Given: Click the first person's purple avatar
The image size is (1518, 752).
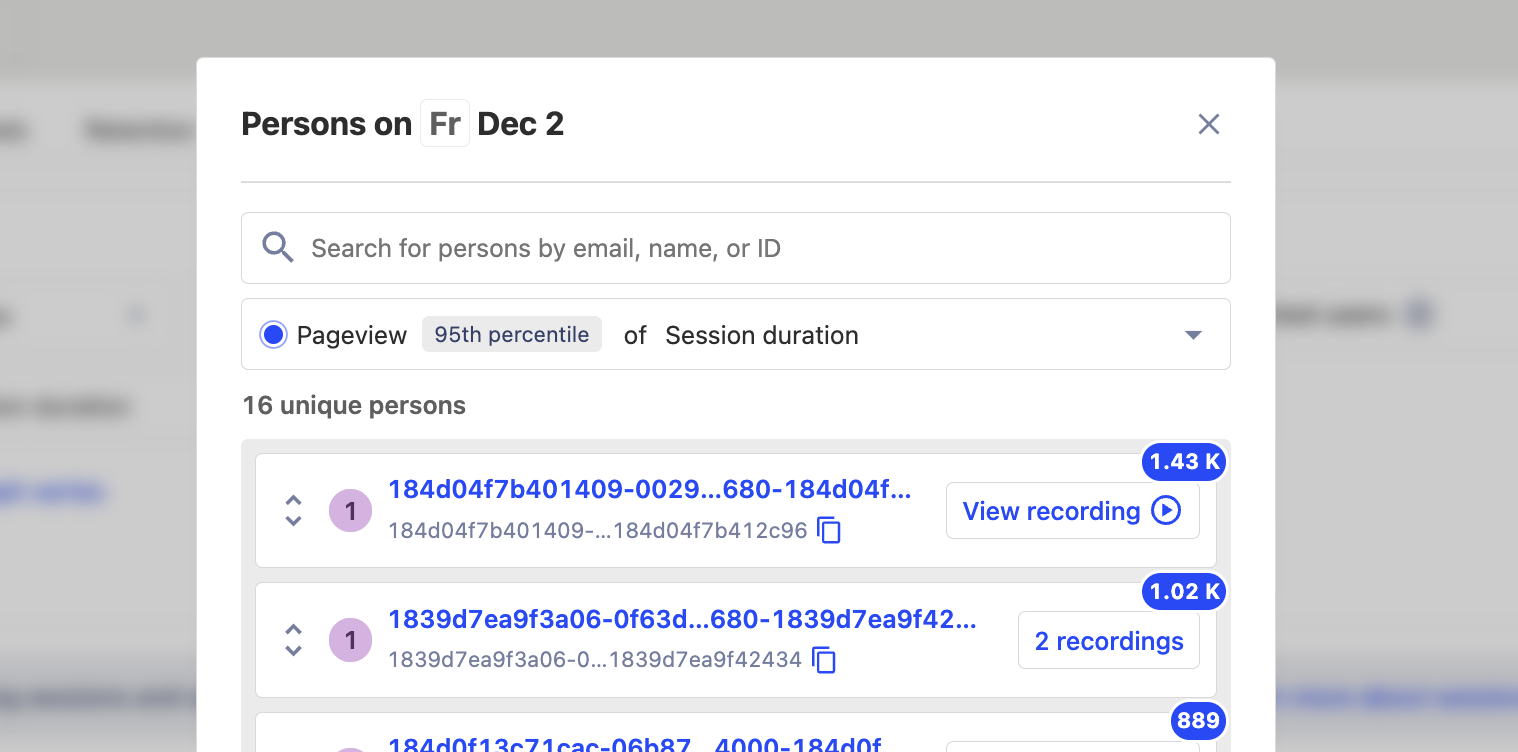Looking at the screenshot, I should 350,511.
